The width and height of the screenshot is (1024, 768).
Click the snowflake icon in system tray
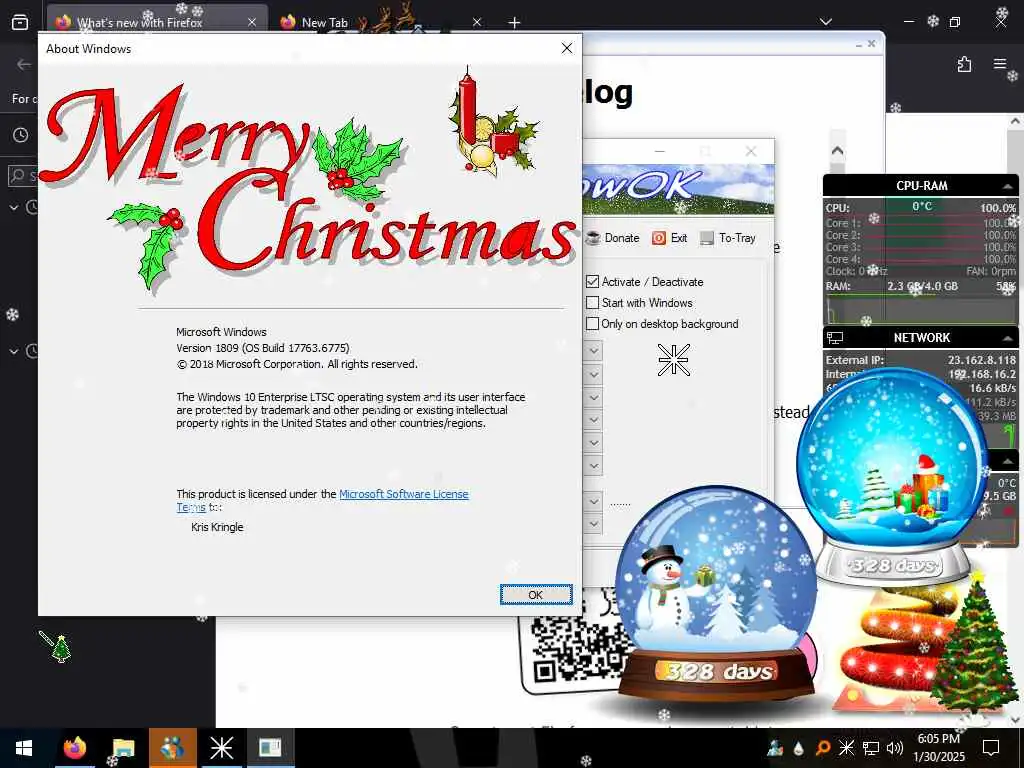pos(846,748)
